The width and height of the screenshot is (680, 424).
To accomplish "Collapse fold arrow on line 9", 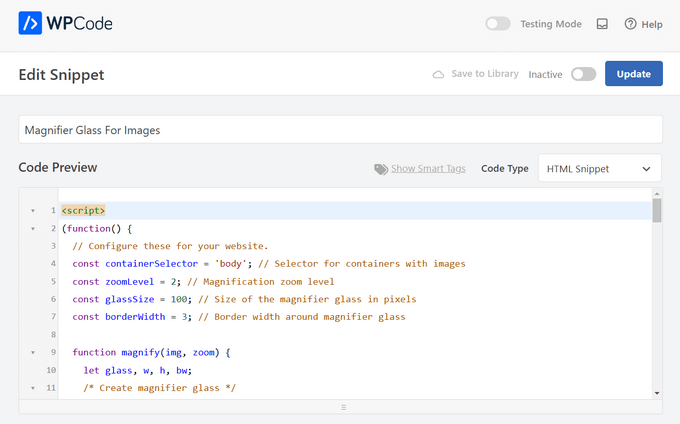I will coord(33,352).
